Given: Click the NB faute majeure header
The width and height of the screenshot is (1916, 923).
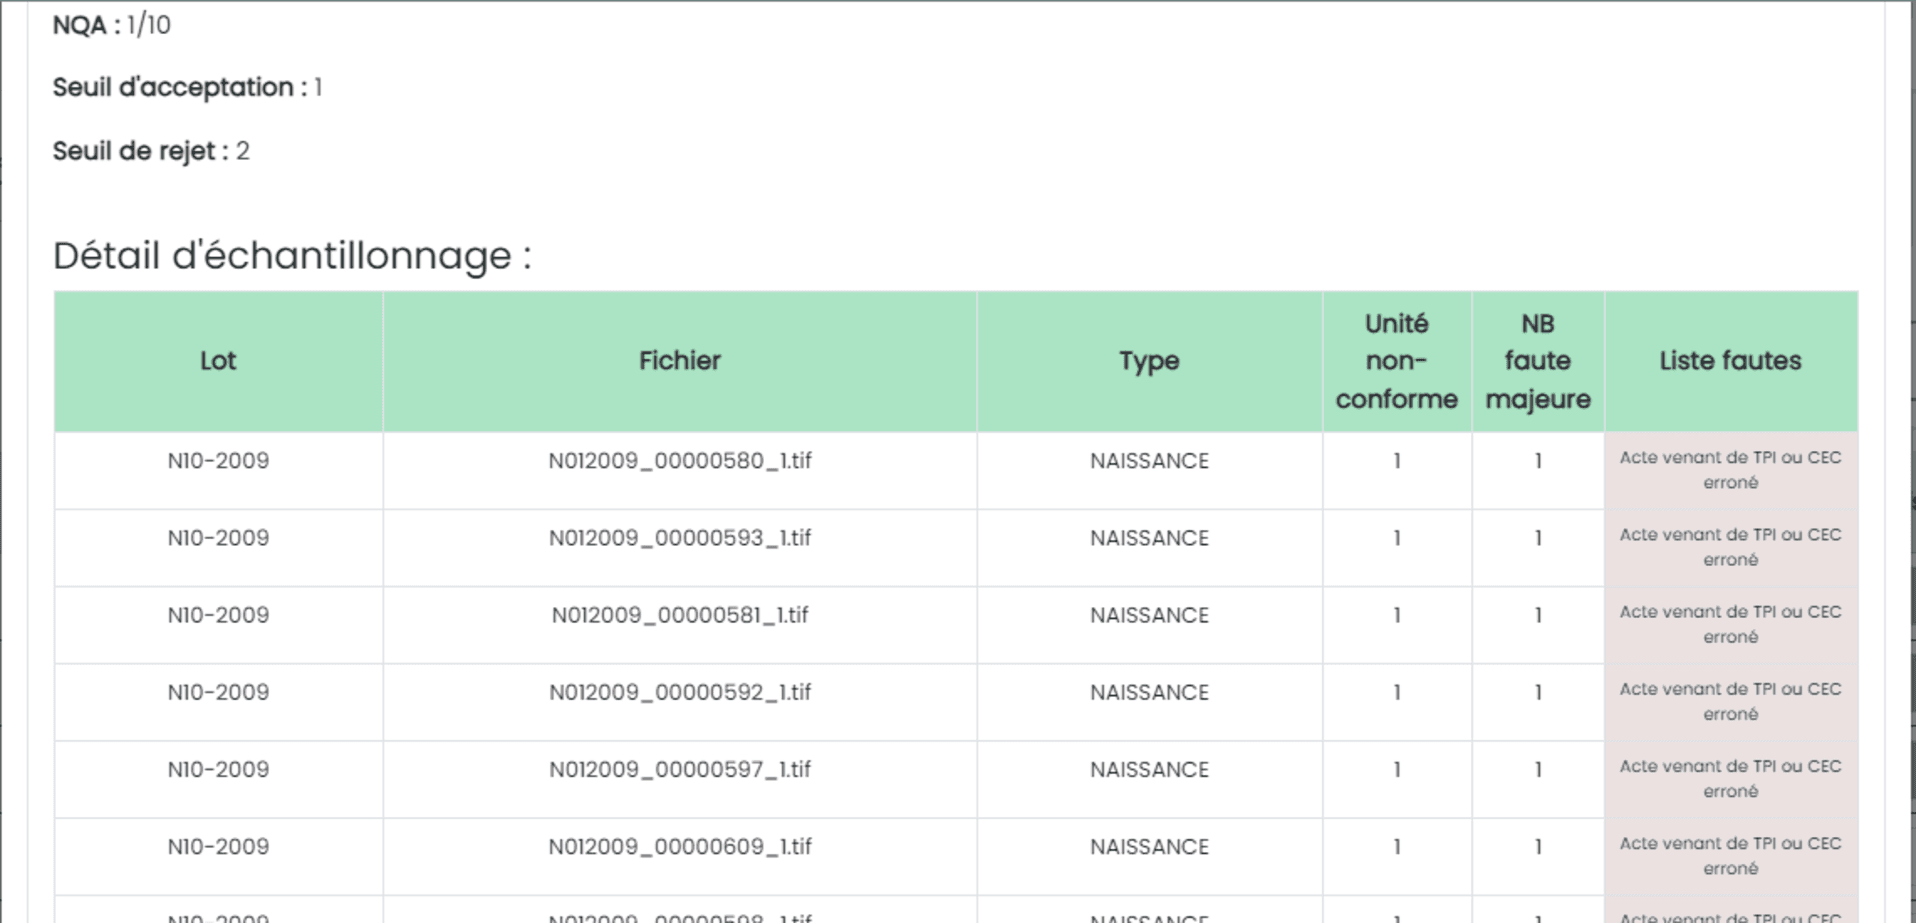Looking at the screenshot, I should point(1537,361).
